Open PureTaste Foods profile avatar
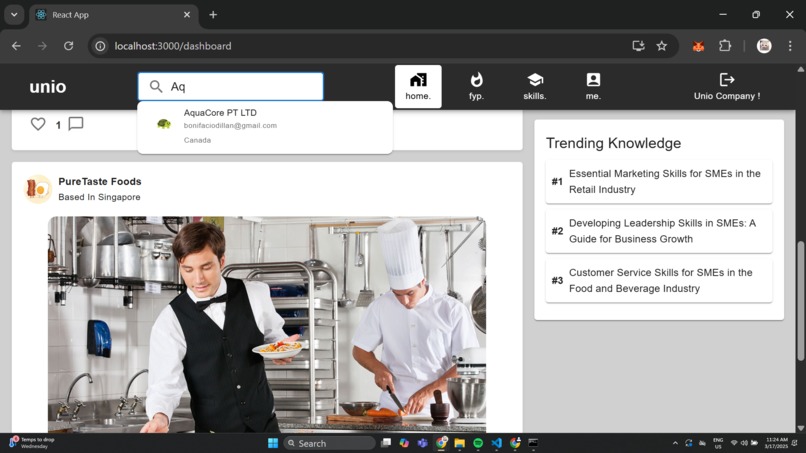Image resolution: width=806 pixels, height=453 pixels. click(38, 189)
